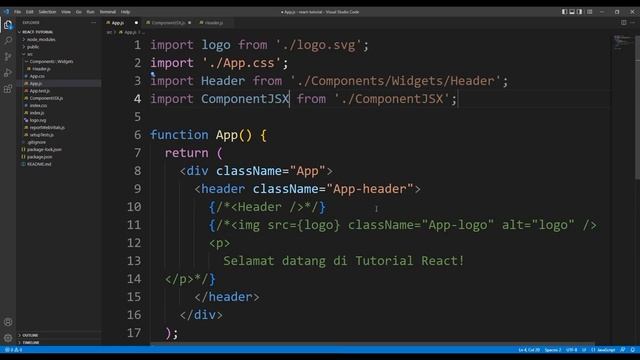The height and width of the screenshot is (360, 640).
Task: Change UTF-8 file encoding
Action: click(572, 350)
